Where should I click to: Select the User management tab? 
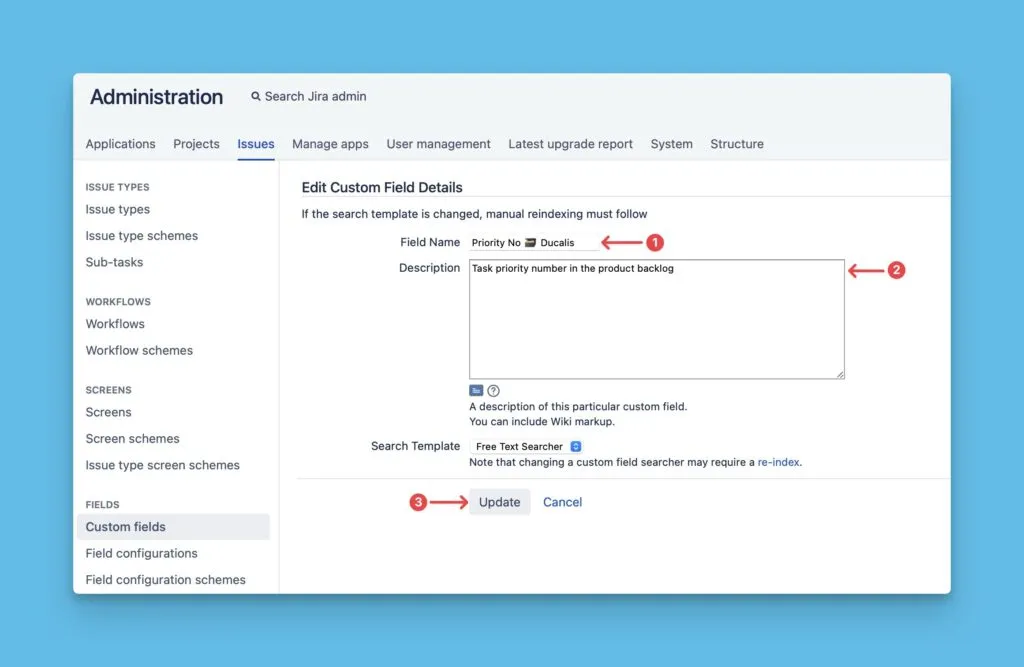click(x=438, y=144)
